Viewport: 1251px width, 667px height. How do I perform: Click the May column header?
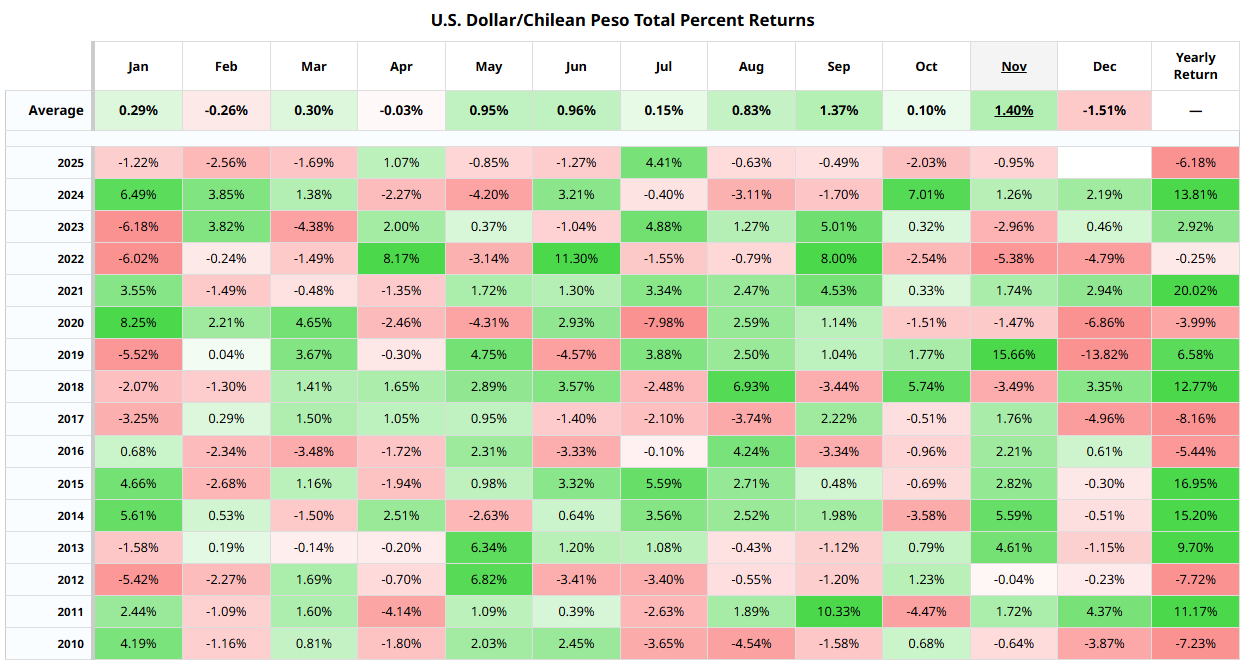click(x=489, y=66)
